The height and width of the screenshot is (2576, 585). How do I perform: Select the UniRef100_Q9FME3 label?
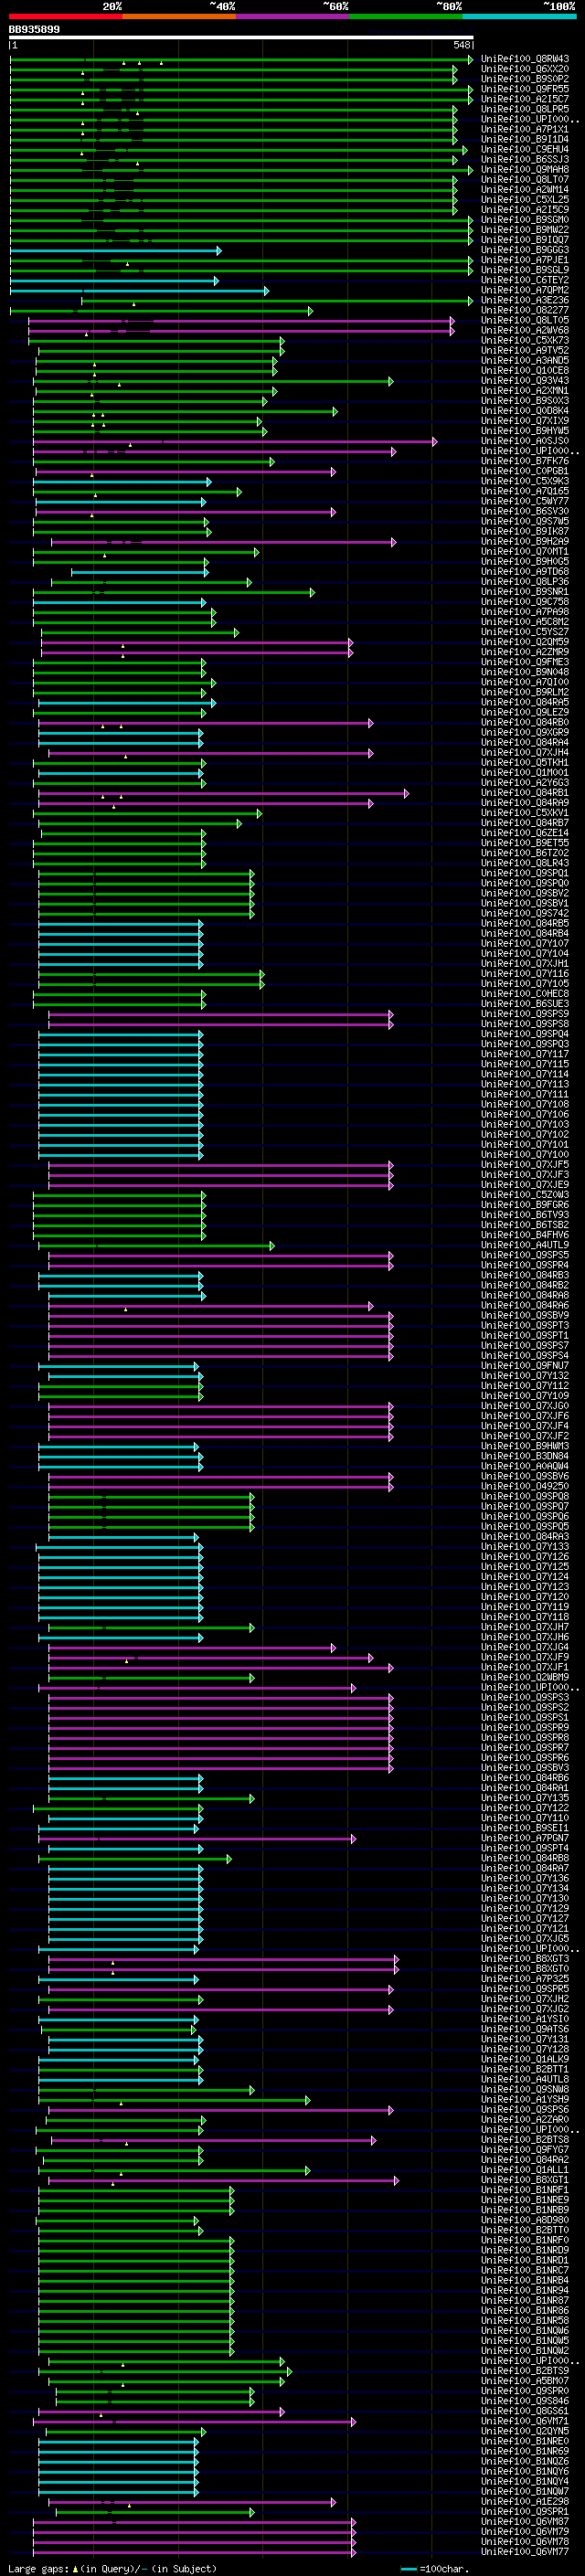(x=525, y=662)
